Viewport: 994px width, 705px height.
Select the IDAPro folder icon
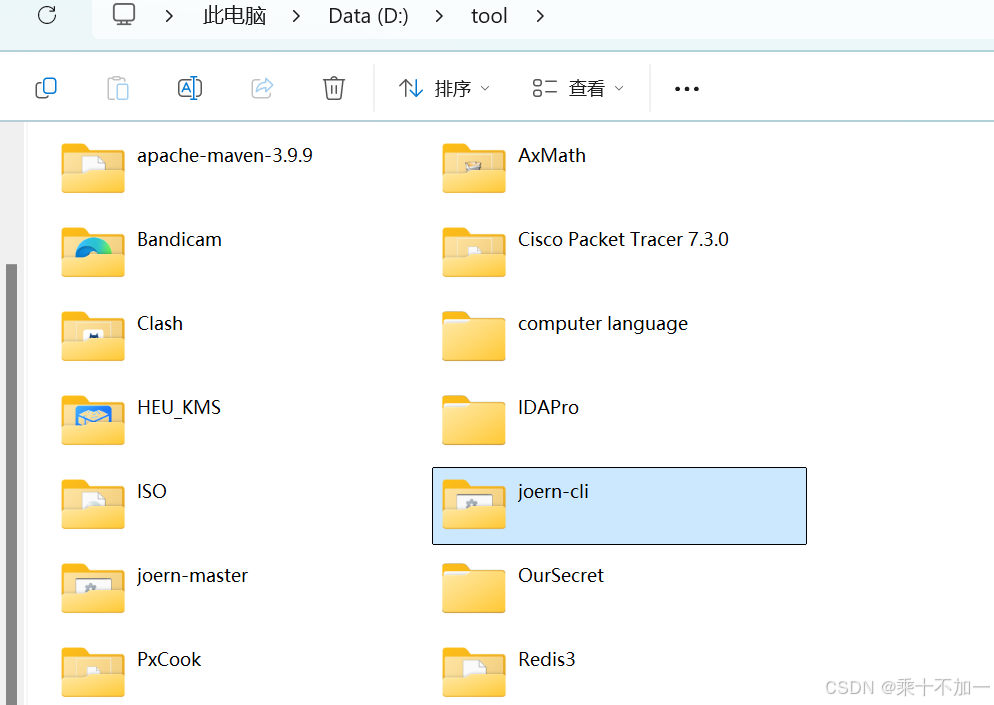(474, 420)
